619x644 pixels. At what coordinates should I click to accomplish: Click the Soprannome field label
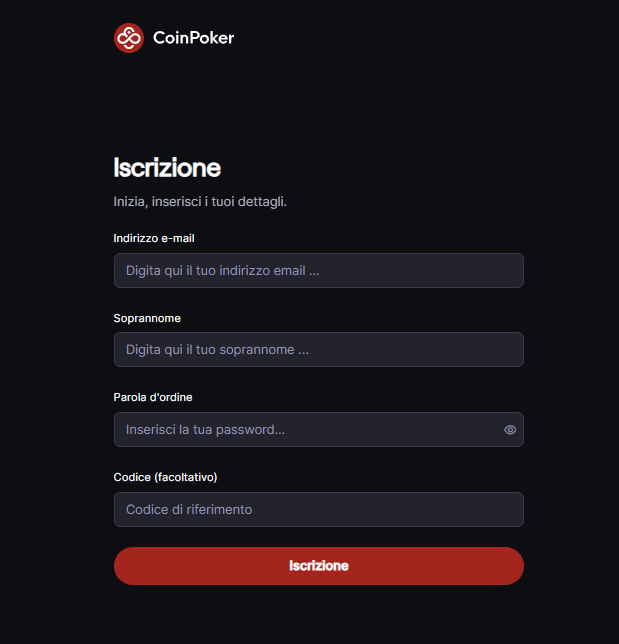(147, 318)
